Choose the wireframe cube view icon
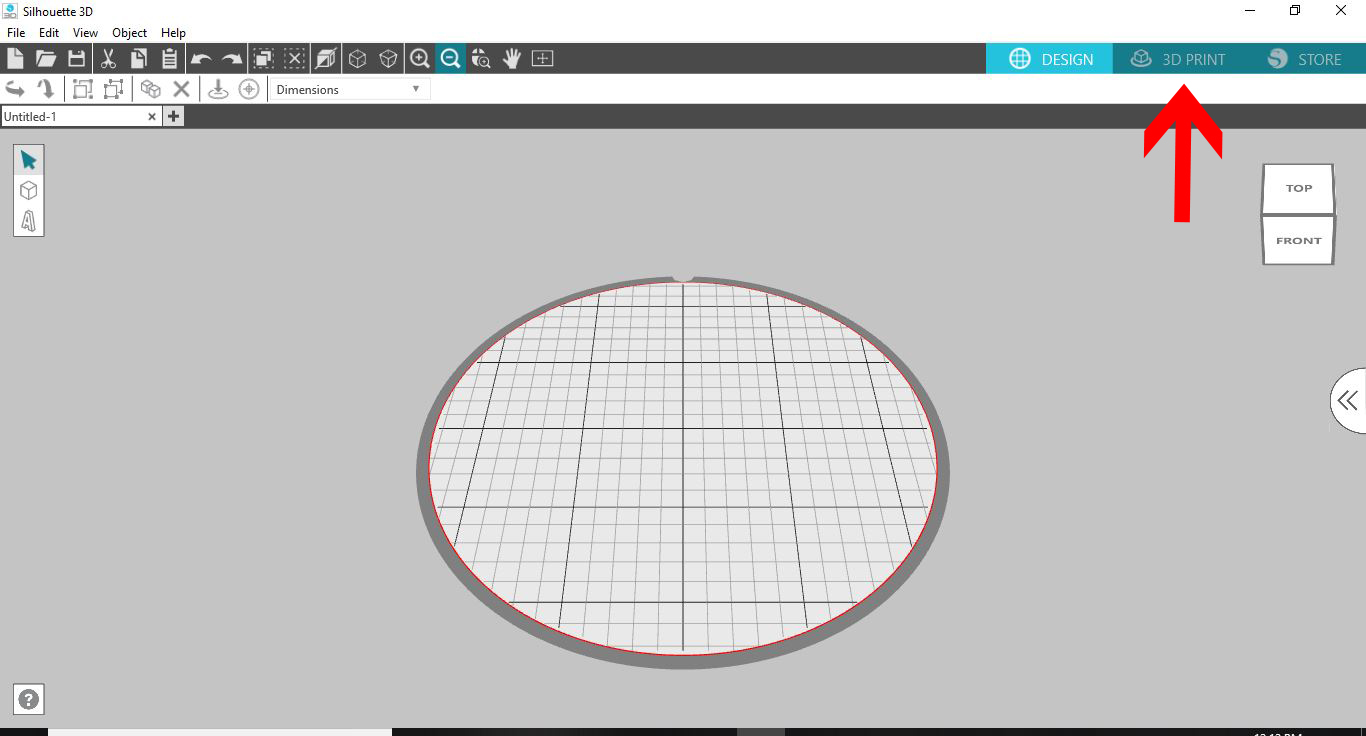The height and width of the screenshot is (736, 1366). tap(357, 58)
